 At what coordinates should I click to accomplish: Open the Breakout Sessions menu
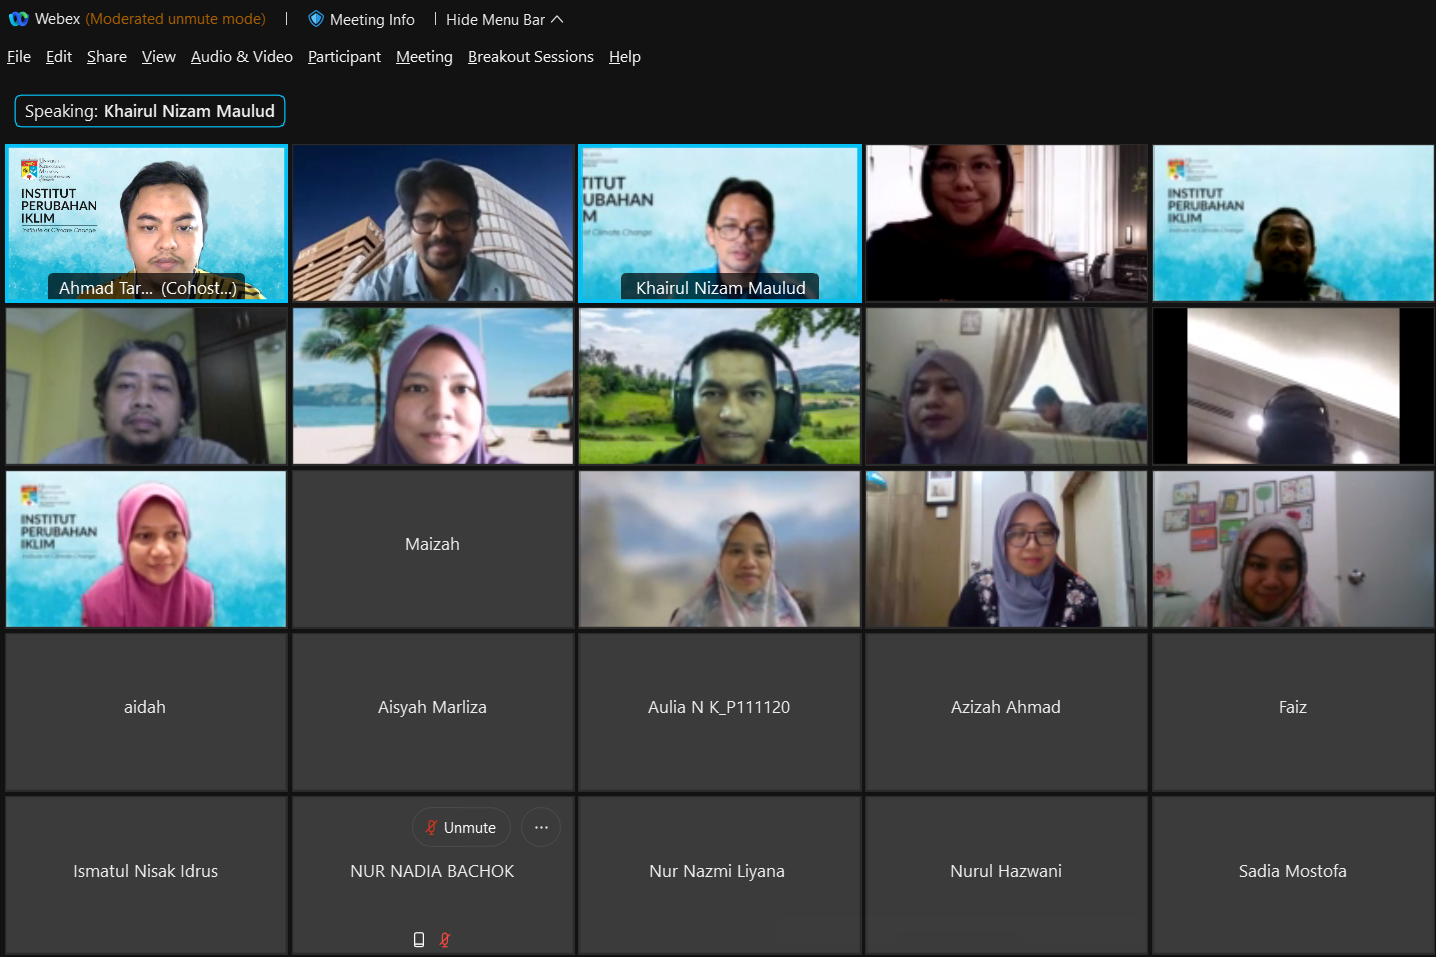pos(530,57)
